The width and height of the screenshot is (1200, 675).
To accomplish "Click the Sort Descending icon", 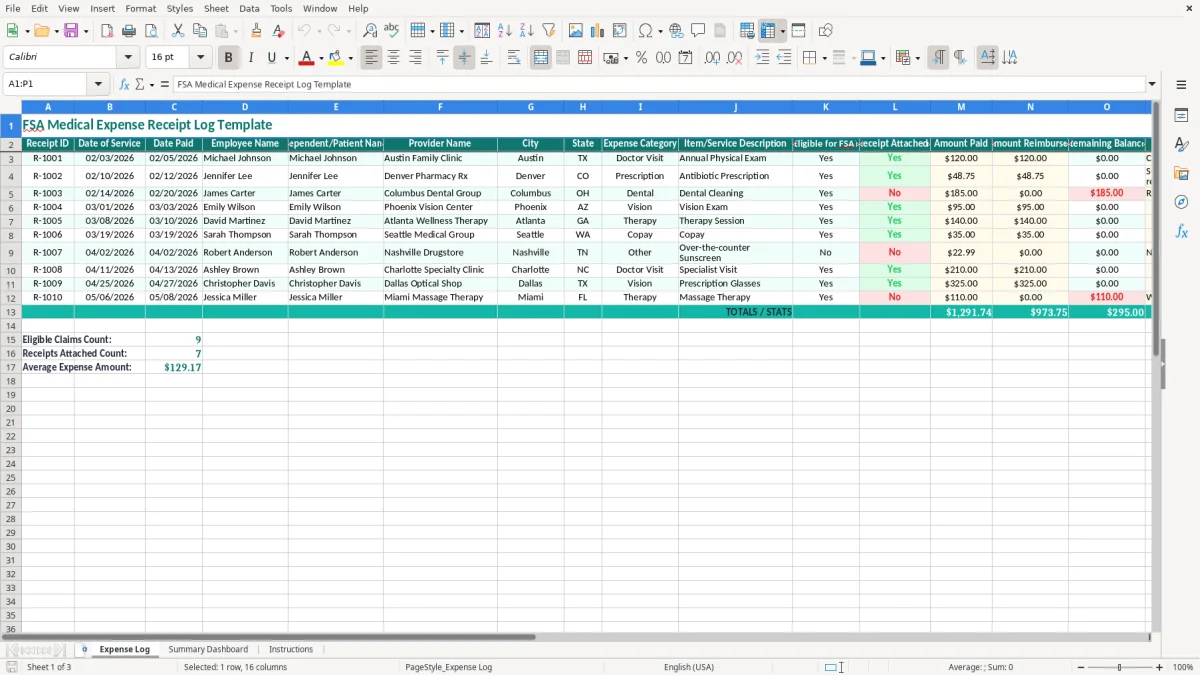I will tap(527, 31).
